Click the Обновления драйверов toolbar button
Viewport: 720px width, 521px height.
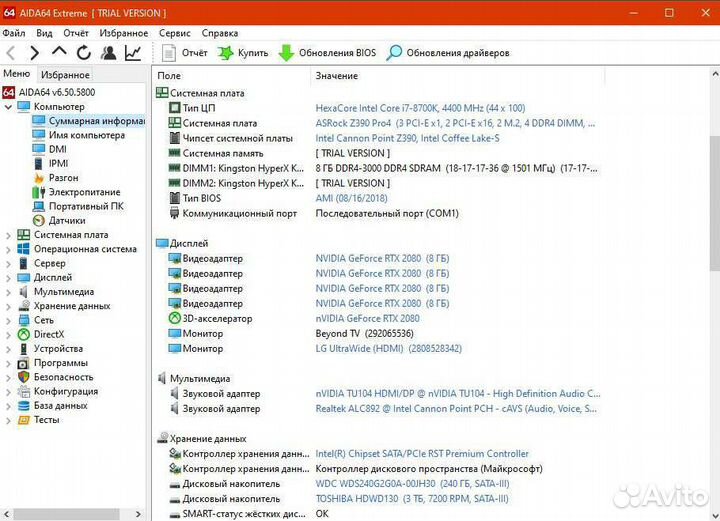point(448,53)
